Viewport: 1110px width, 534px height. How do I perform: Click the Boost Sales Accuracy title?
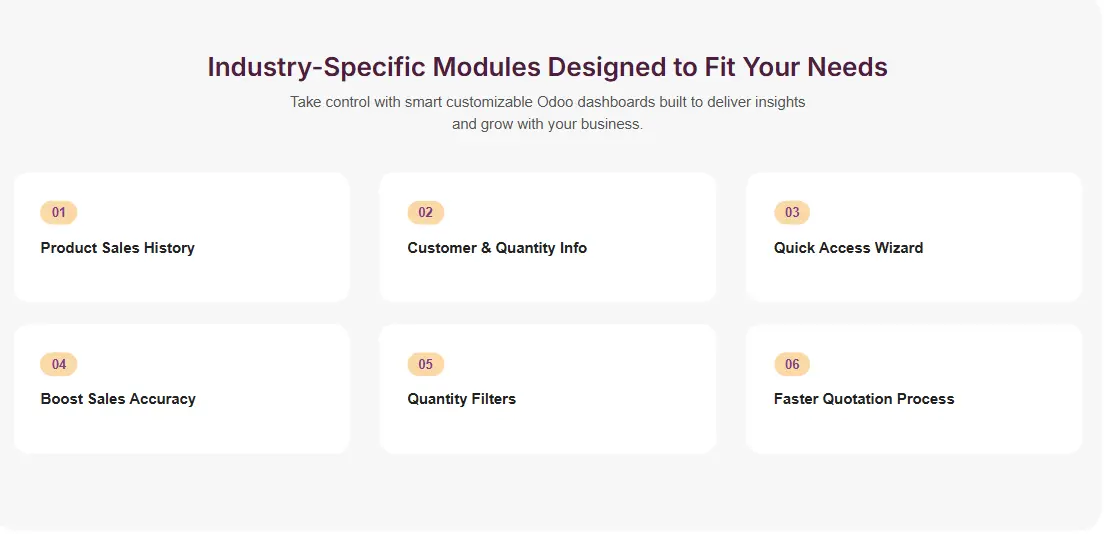pyautogui.click(x=118, y=399)
